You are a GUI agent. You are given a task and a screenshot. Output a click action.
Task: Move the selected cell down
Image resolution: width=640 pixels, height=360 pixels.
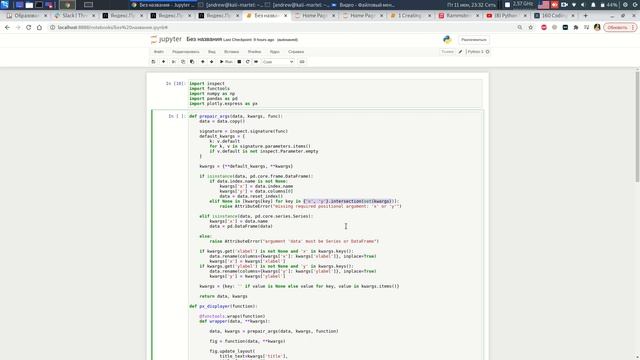coord(211,62)
